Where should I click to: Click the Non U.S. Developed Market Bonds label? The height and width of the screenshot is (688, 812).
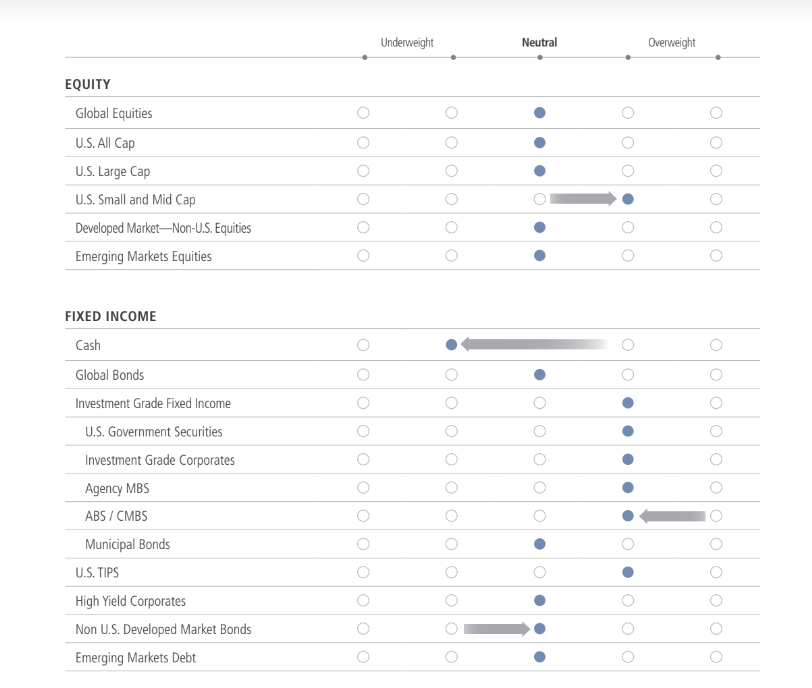pyautogui.click(x=163, y=630)
